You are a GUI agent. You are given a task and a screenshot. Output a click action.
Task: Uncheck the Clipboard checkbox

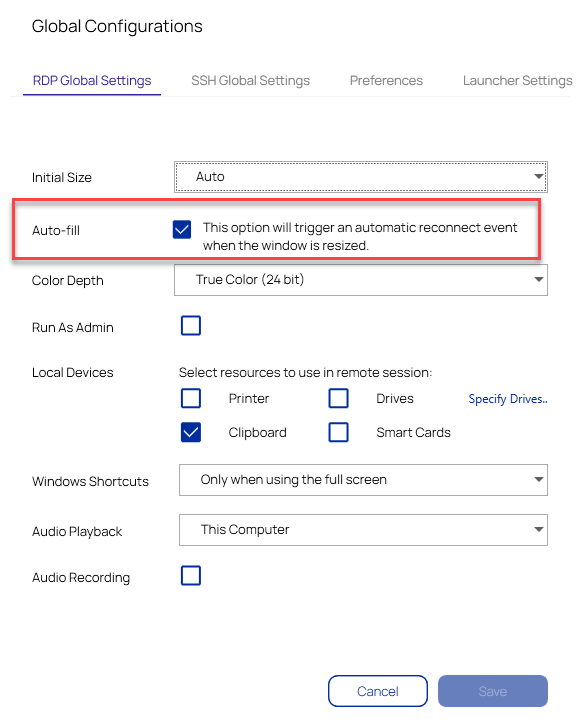point(191,432)
